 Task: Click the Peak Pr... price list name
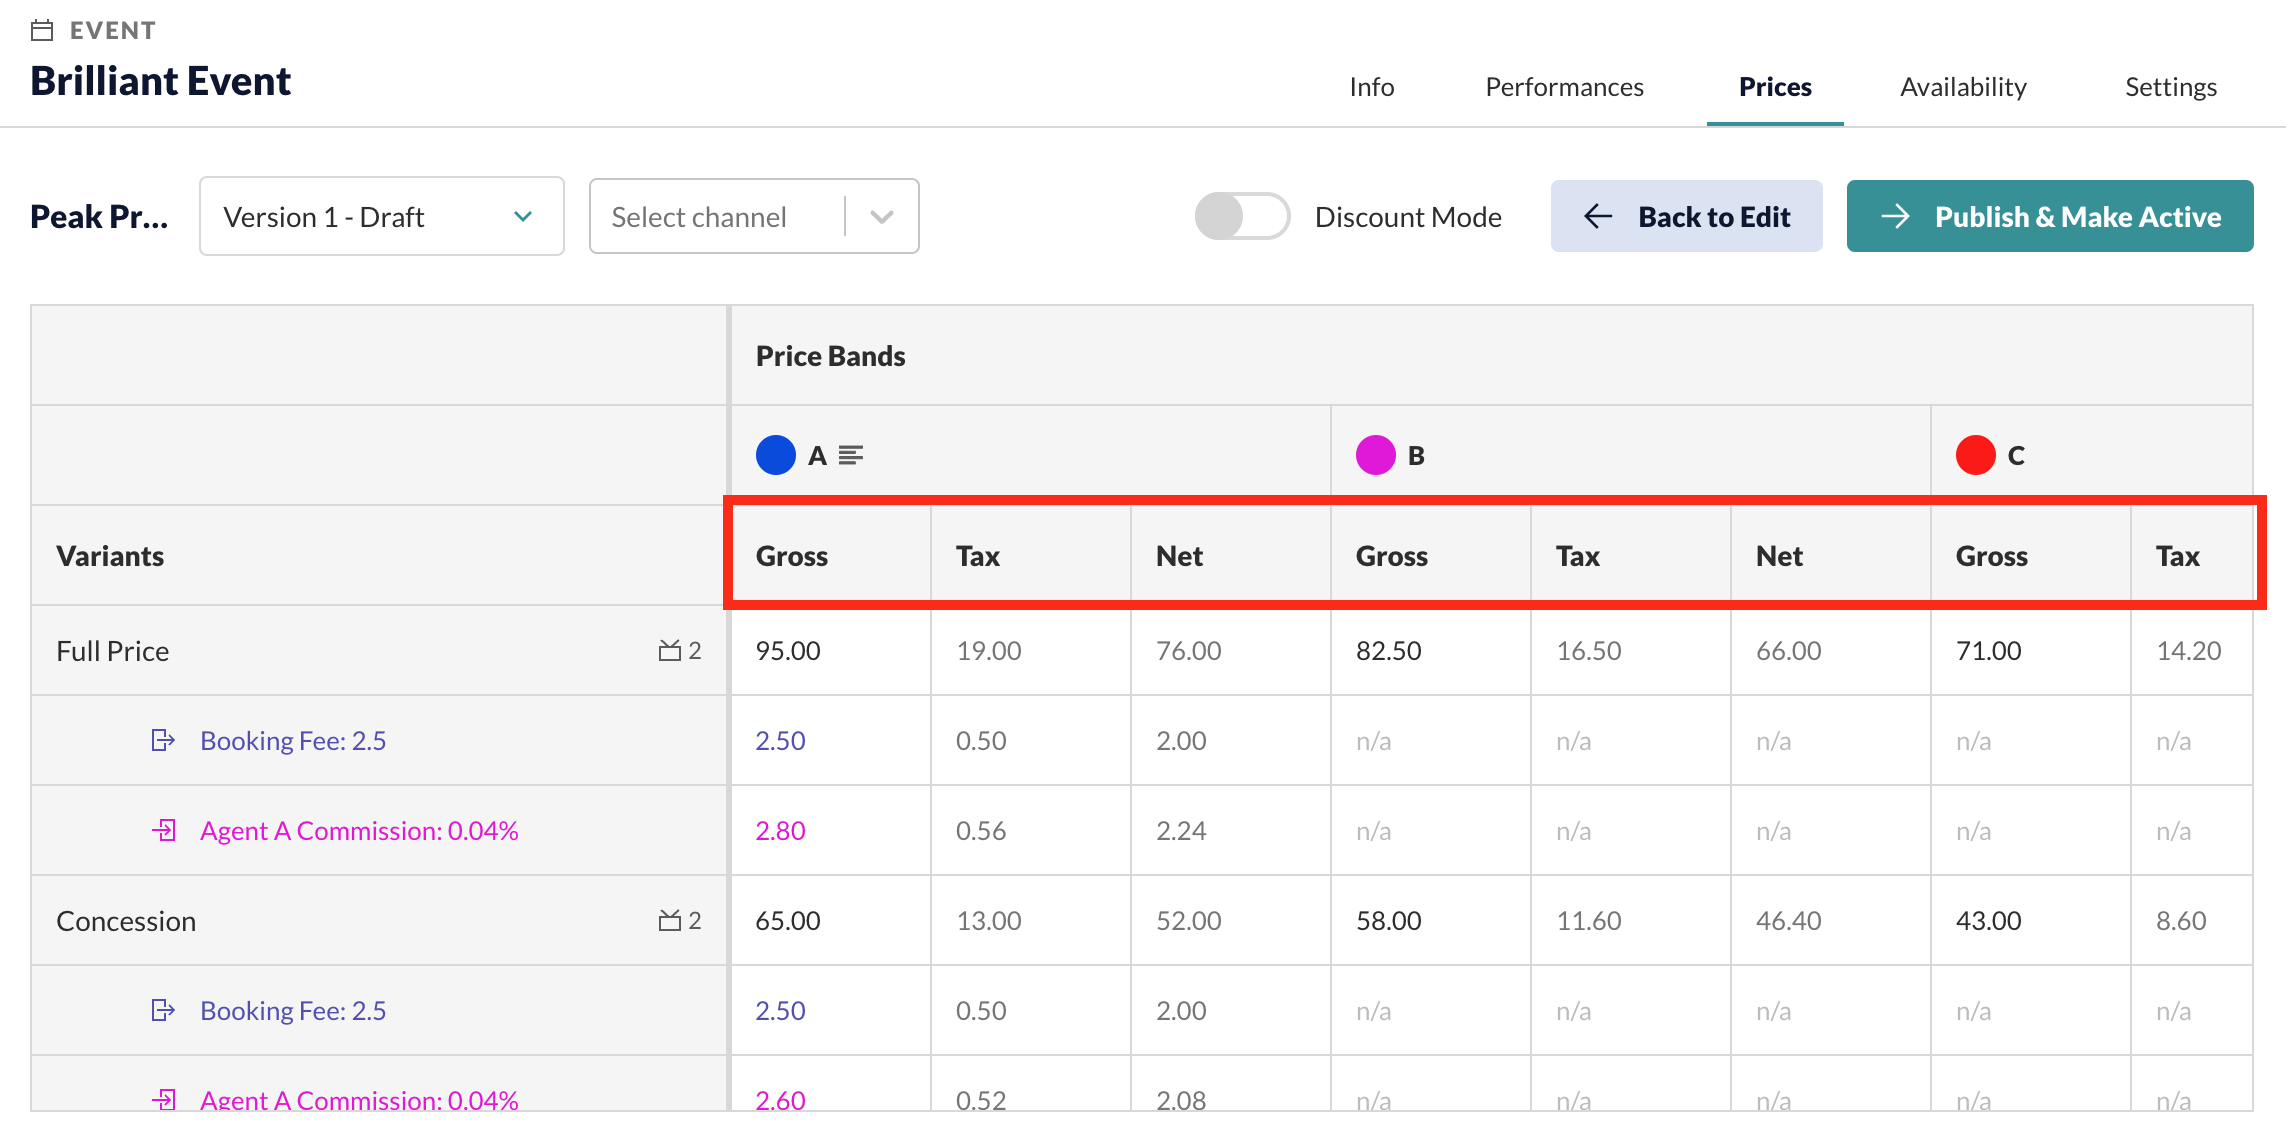(99, 217)
